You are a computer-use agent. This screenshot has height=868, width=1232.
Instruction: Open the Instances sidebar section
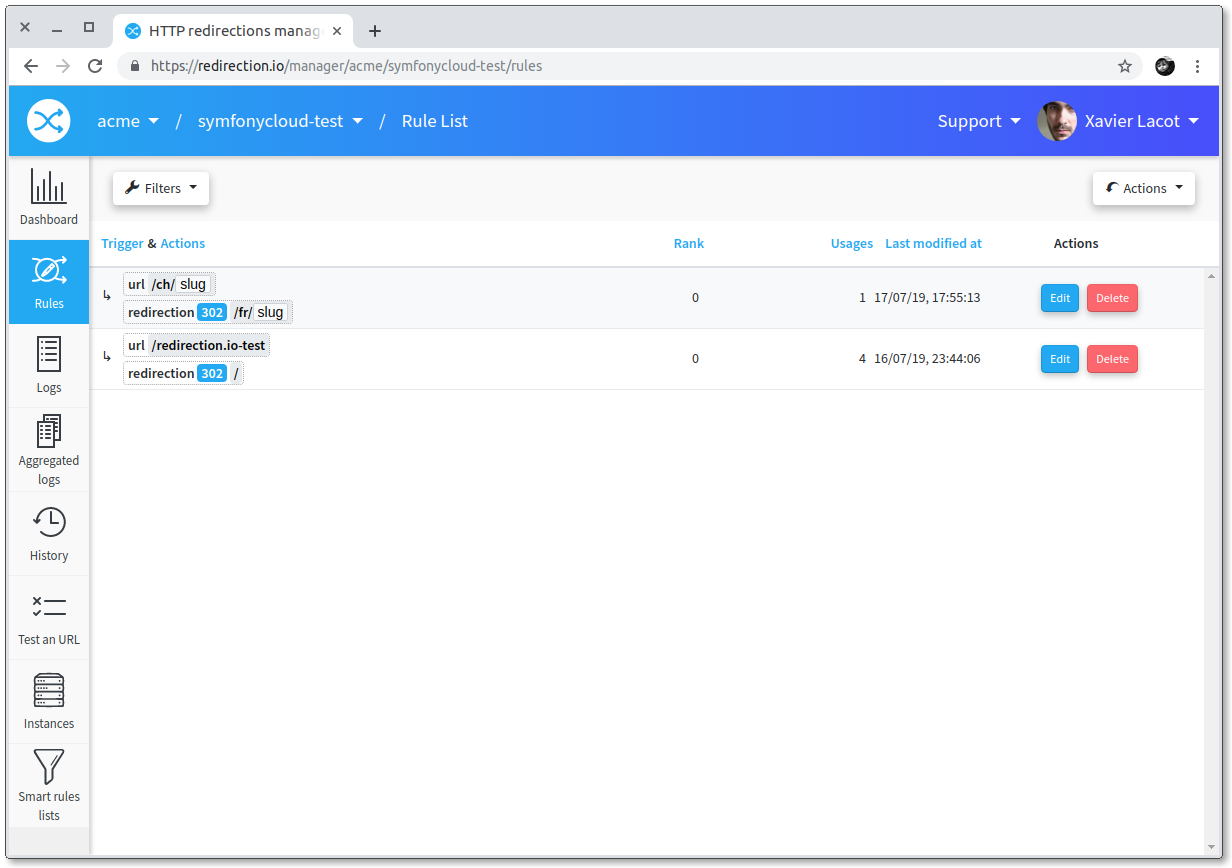[49, 702]
